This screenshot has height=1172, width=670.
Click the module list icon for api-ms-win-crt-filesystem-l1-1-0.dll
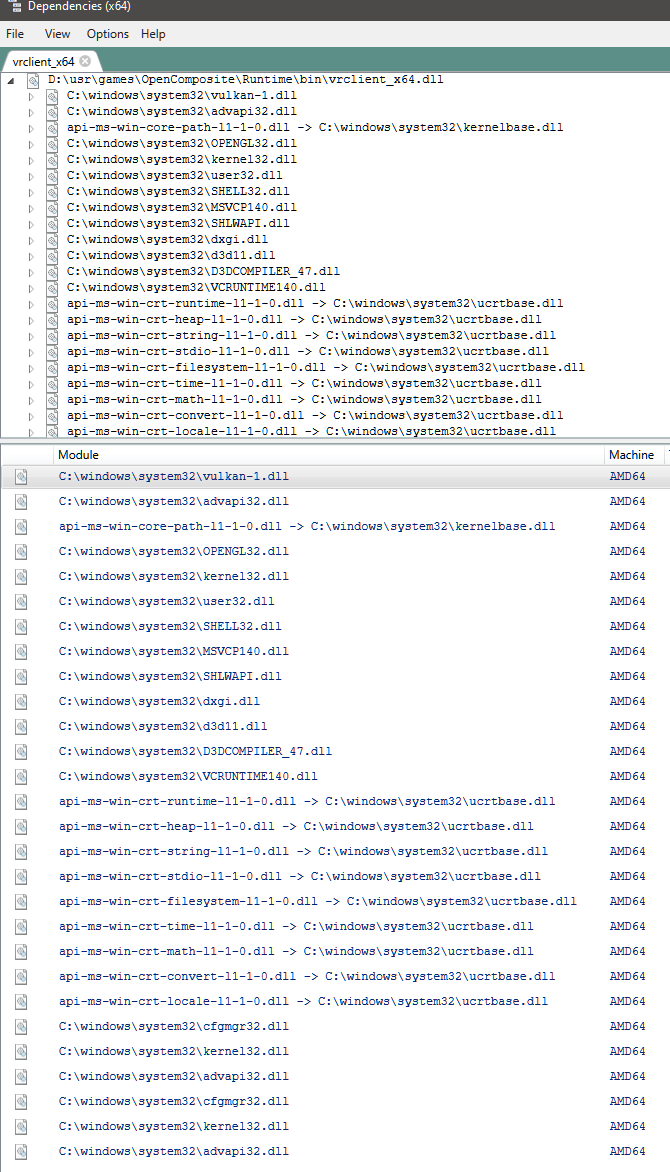[21, 901]
